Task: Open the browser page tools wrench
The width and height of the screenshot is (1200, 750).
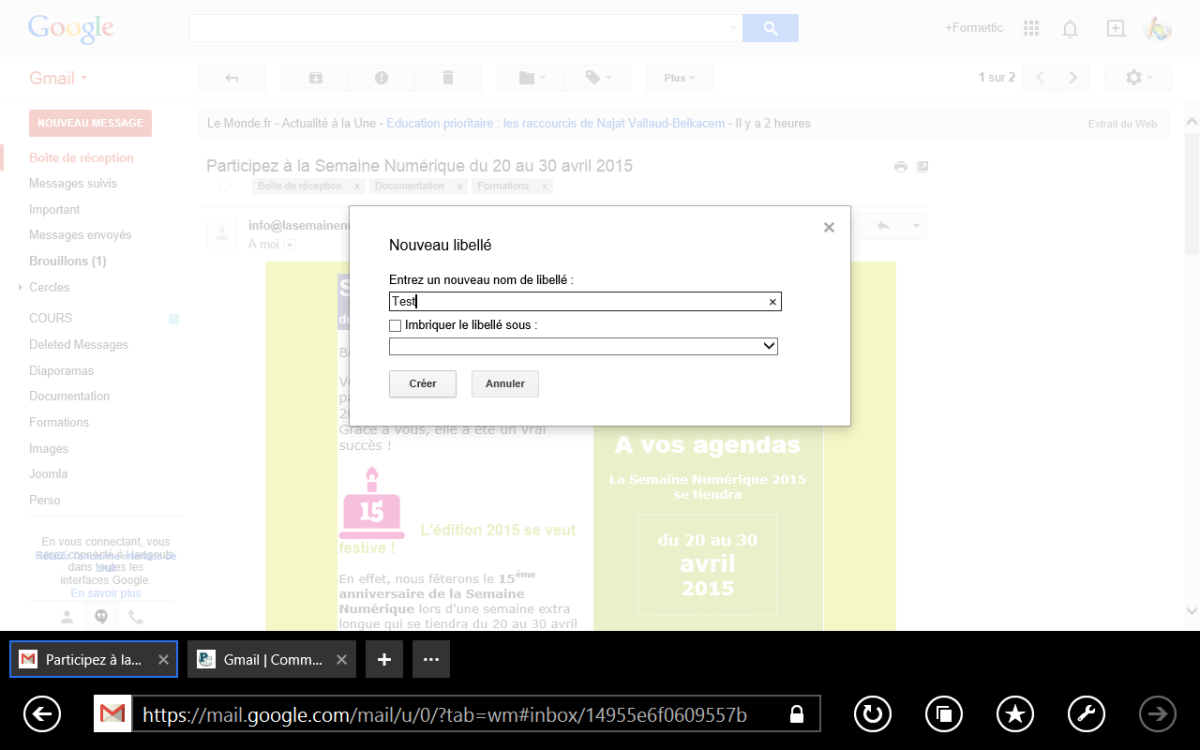Action: [1087, 714]
